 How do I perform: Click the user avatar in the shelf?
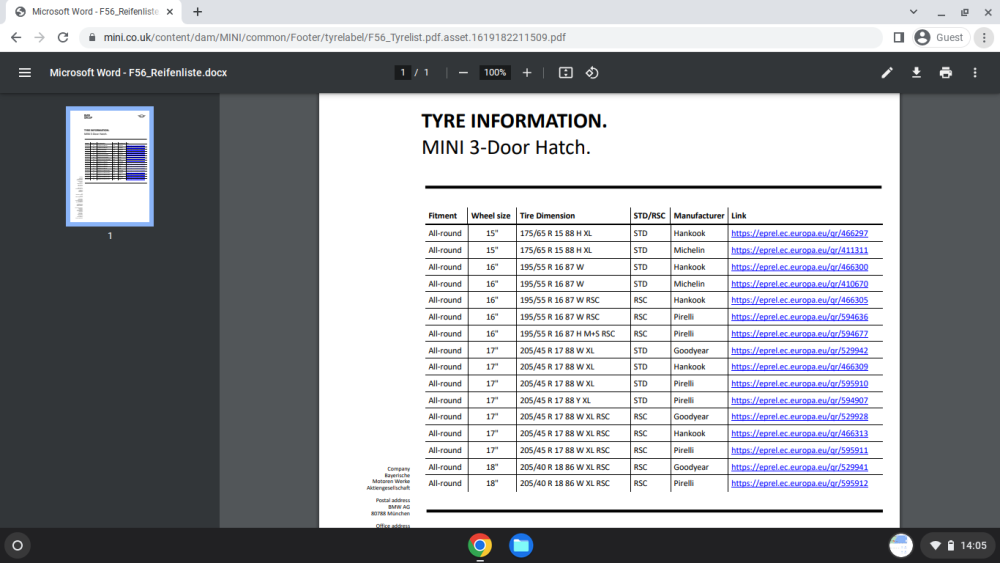[901, 546]
